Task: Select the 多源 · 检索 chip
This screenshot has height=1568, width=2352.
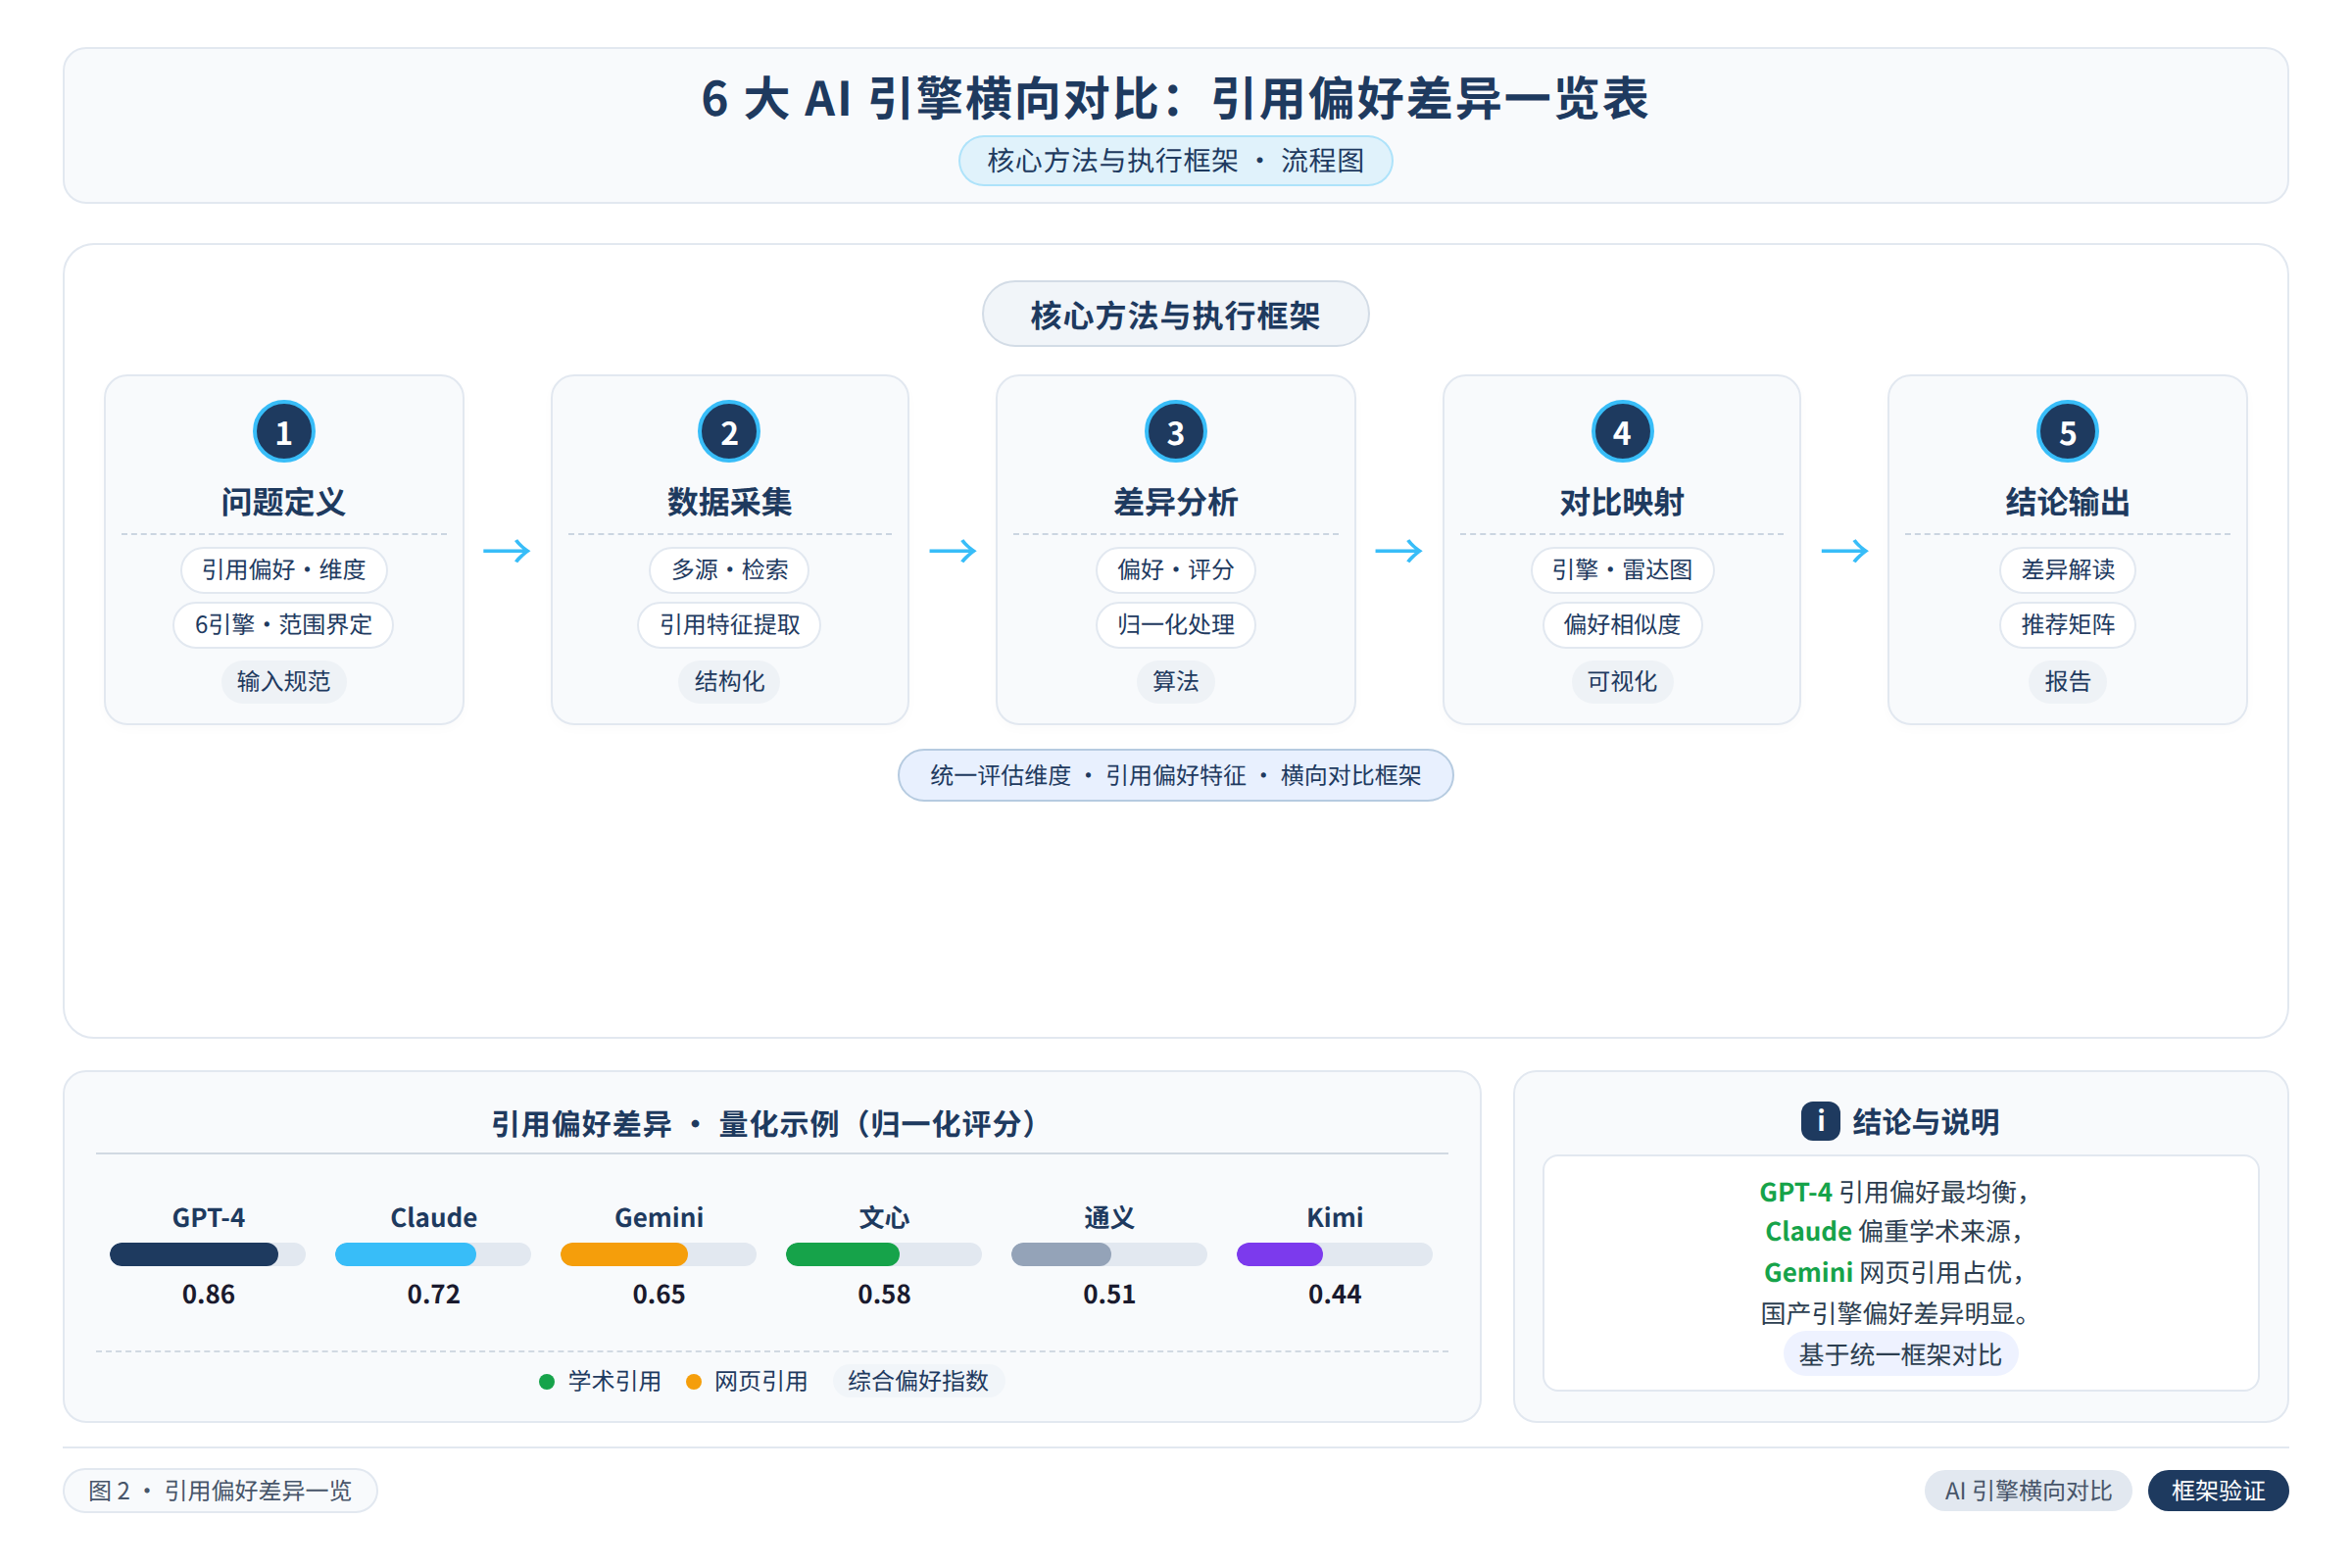Action: [729, 570]
